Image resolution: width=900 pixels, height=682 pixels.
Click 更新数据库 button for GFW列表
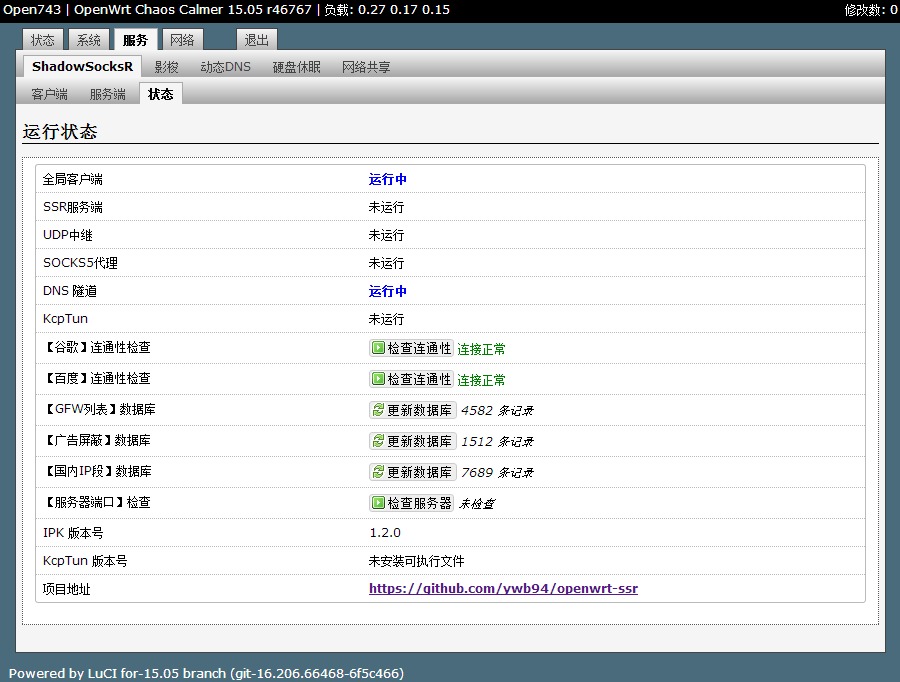(413, 410)
